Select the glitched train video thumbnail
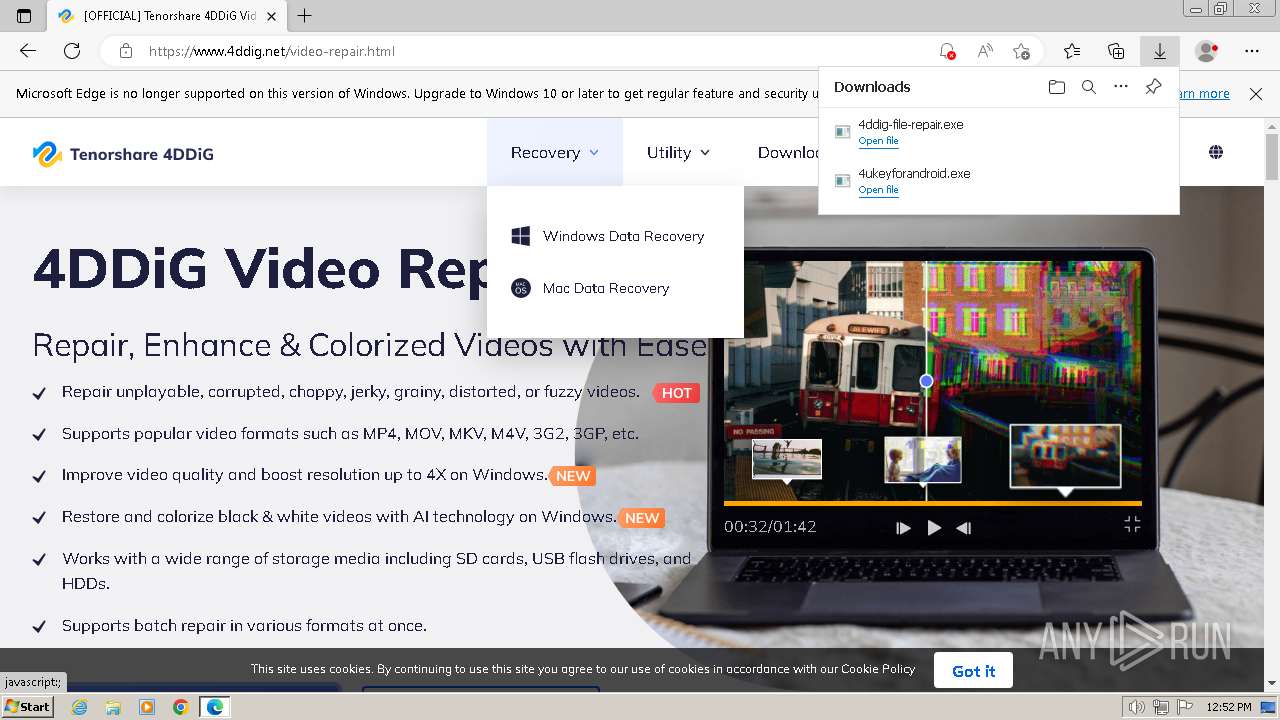The image size is (1280, 720). [x=1065, y=457]
